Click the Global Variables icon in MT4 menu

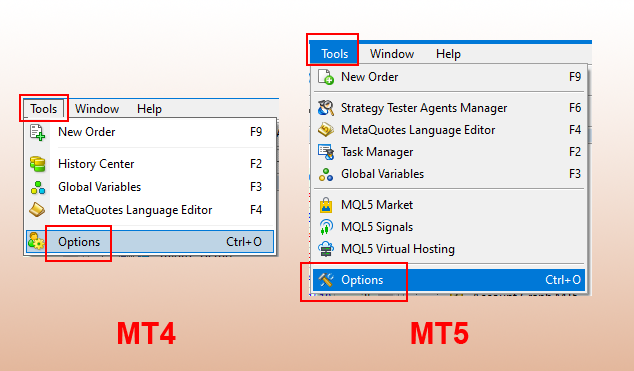[x=38, y=187]
